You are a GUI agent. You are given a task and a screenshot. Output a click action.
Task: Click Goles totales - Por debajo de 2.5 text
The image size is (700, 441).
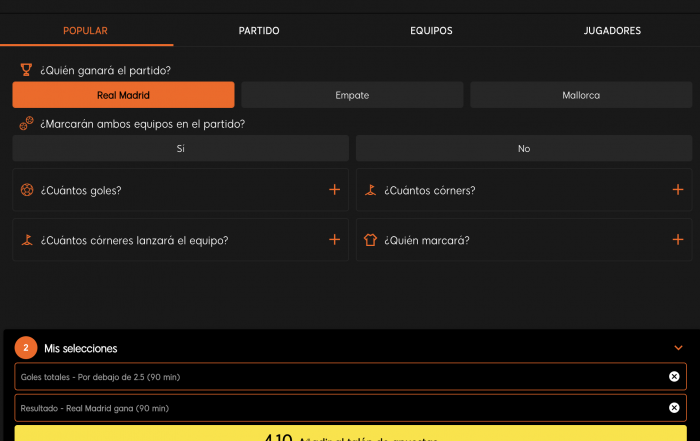[x=100, y=377]
